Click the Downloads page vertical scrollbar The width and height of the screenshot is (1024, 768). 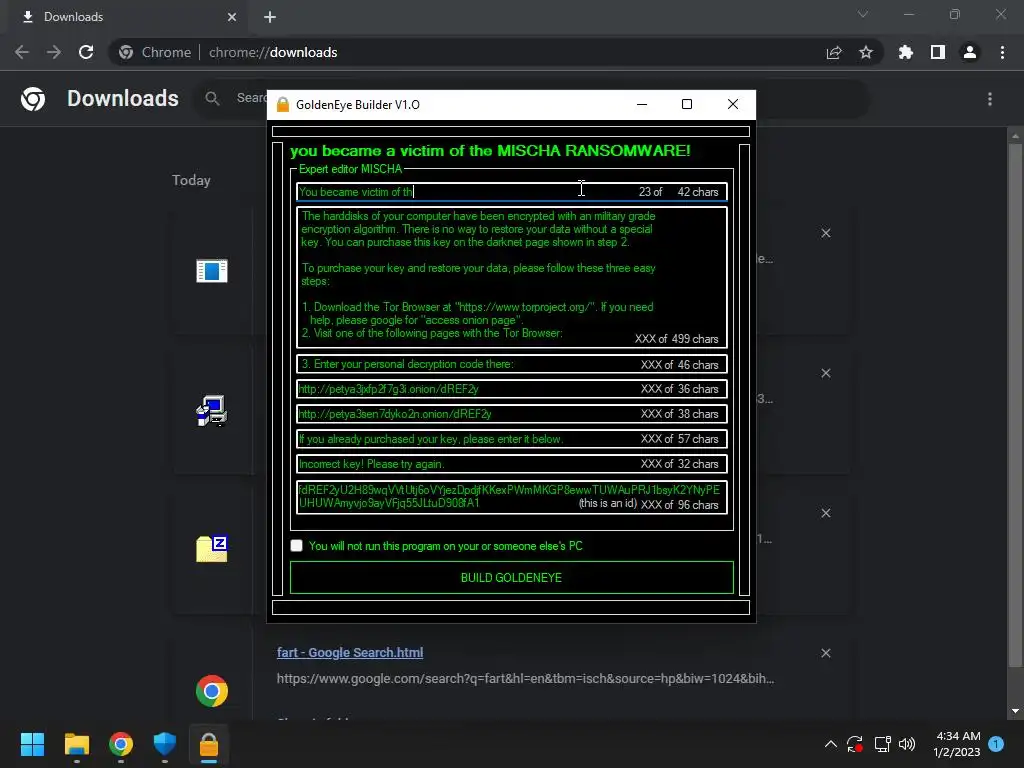click(1015, 405)
